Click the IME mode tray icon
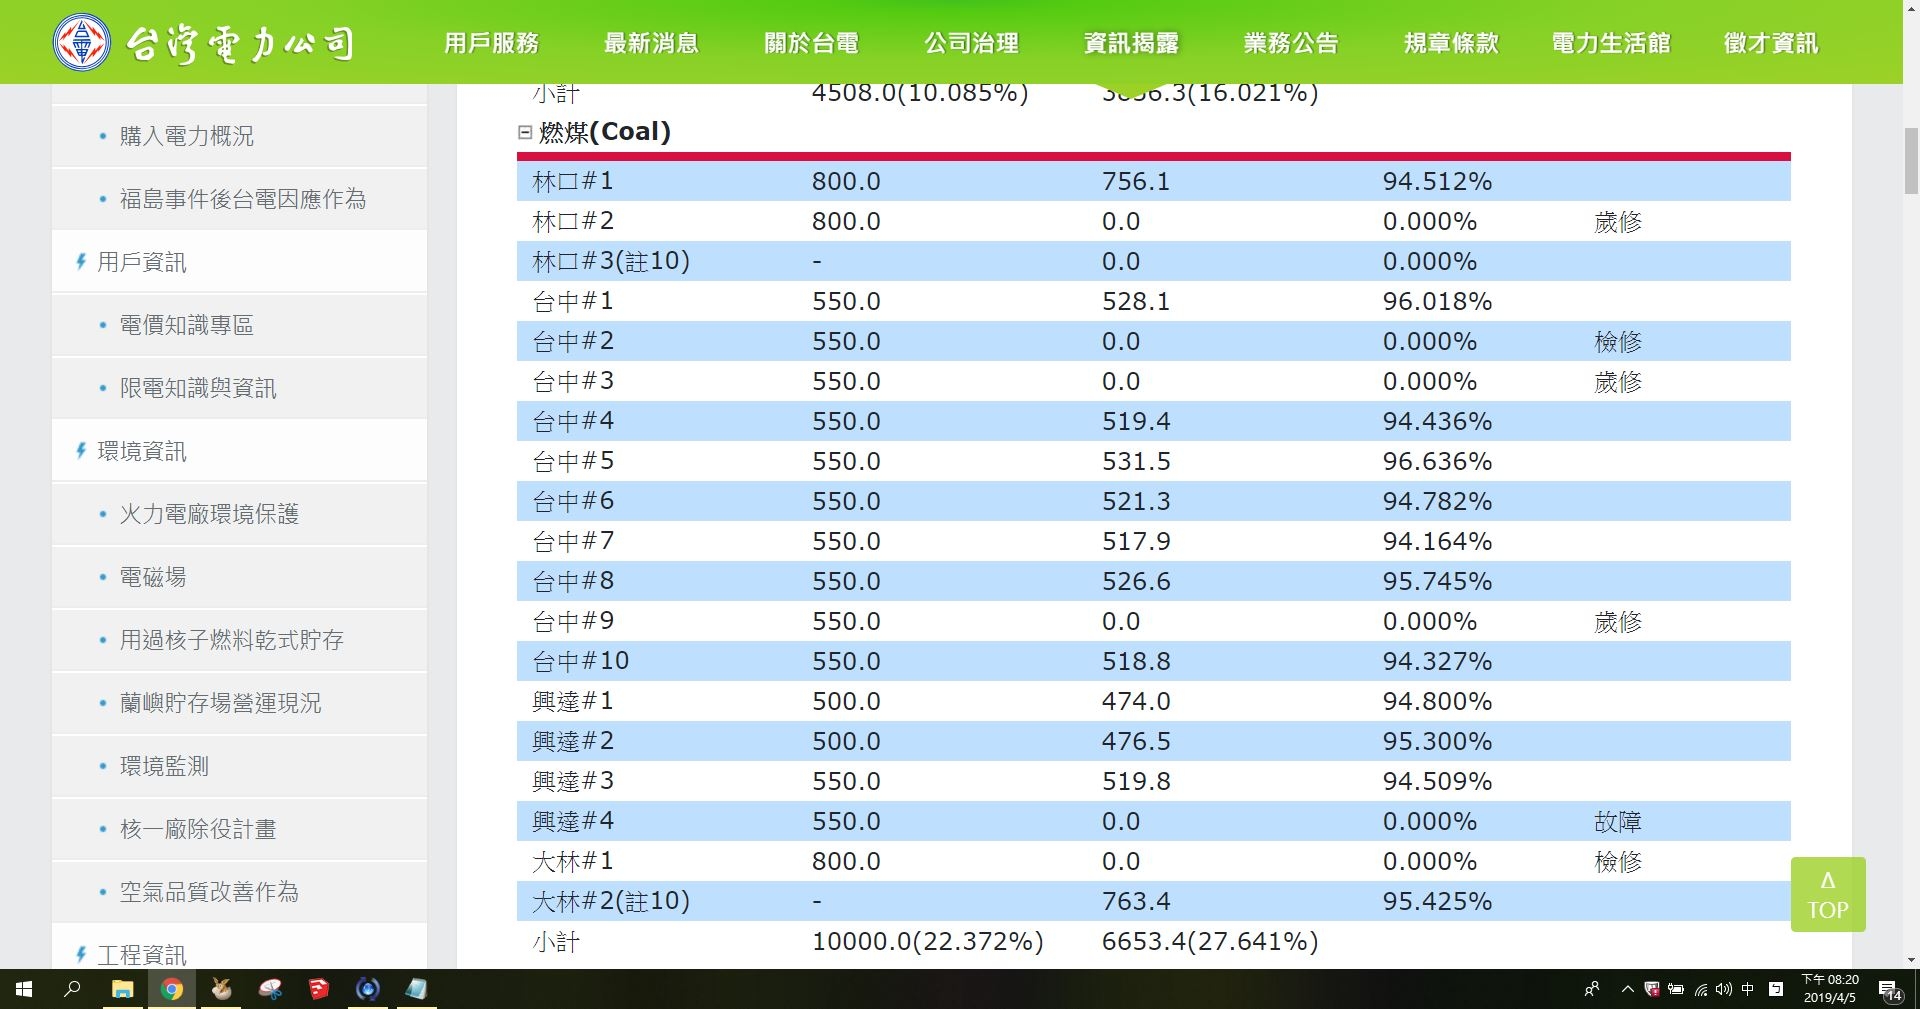 point(1776,989)
